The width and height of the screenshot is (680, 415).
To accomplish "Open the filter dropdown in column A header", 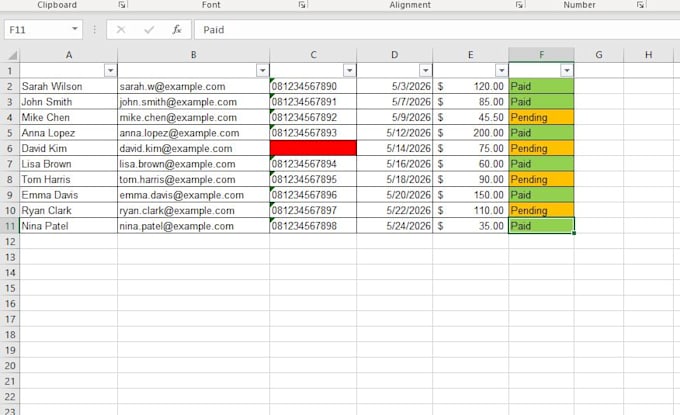I will point(111,70).
